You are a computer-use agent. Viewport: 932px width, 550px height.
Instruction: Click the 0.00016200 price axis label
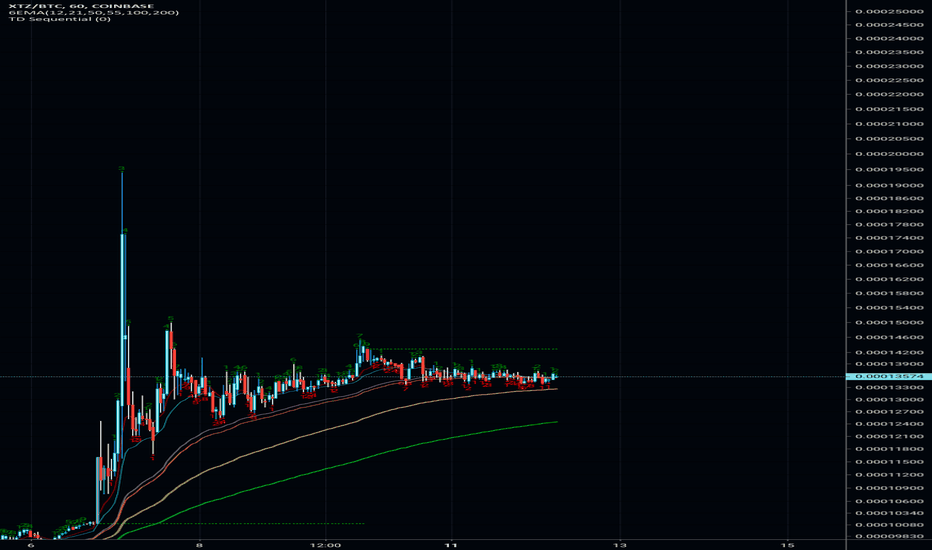[889, 279]
